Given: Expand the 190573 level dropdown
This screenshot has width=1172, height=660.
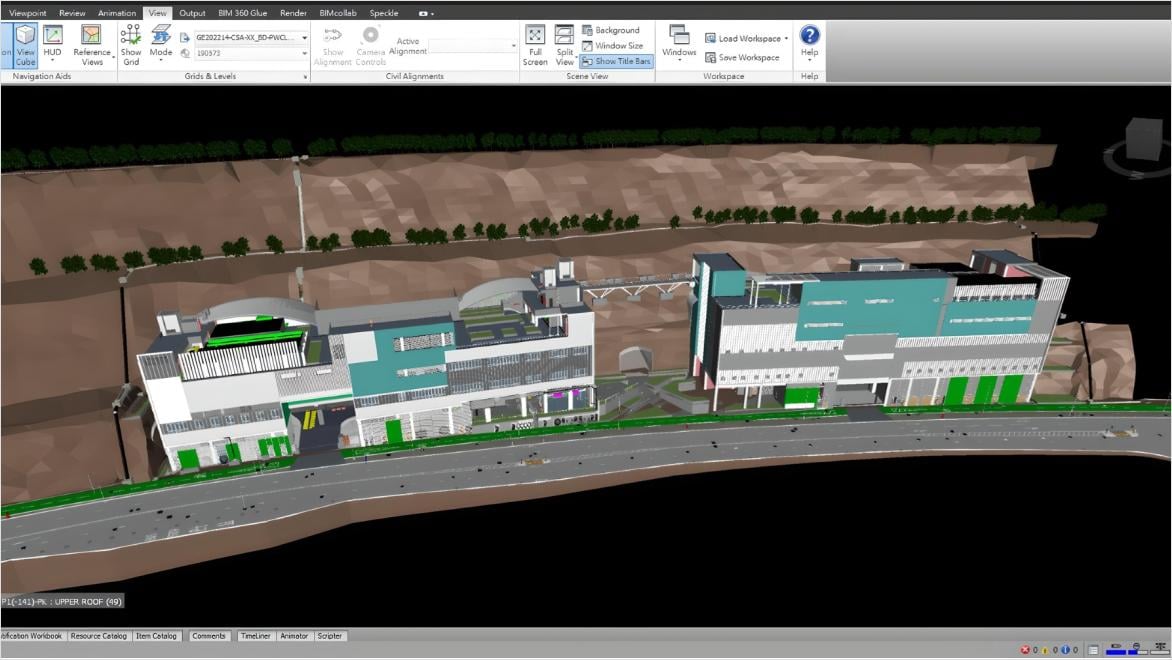Looking at the screenshot, I should coord(304,54).
